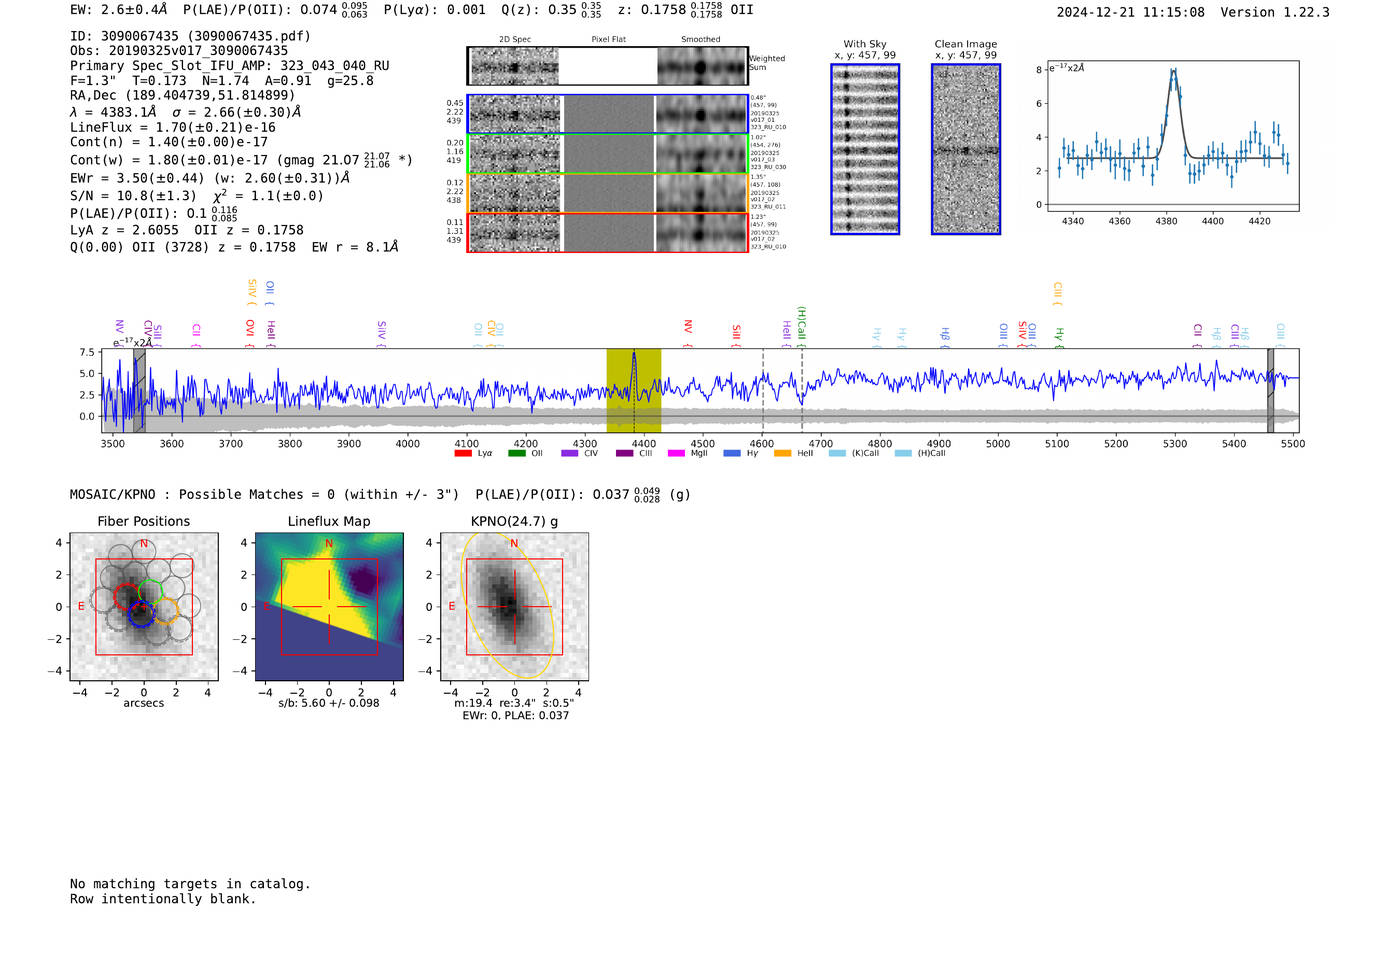Click the green OII legend swatch
This screenshot has width=1400, height=953.
tap(516, 454)
